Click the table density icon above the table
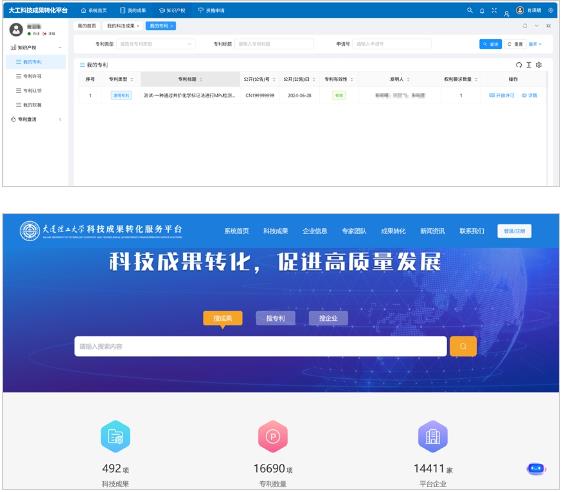The height and width of the screenshot is (492, 562). pyautogui.click(x=529, y=65)
